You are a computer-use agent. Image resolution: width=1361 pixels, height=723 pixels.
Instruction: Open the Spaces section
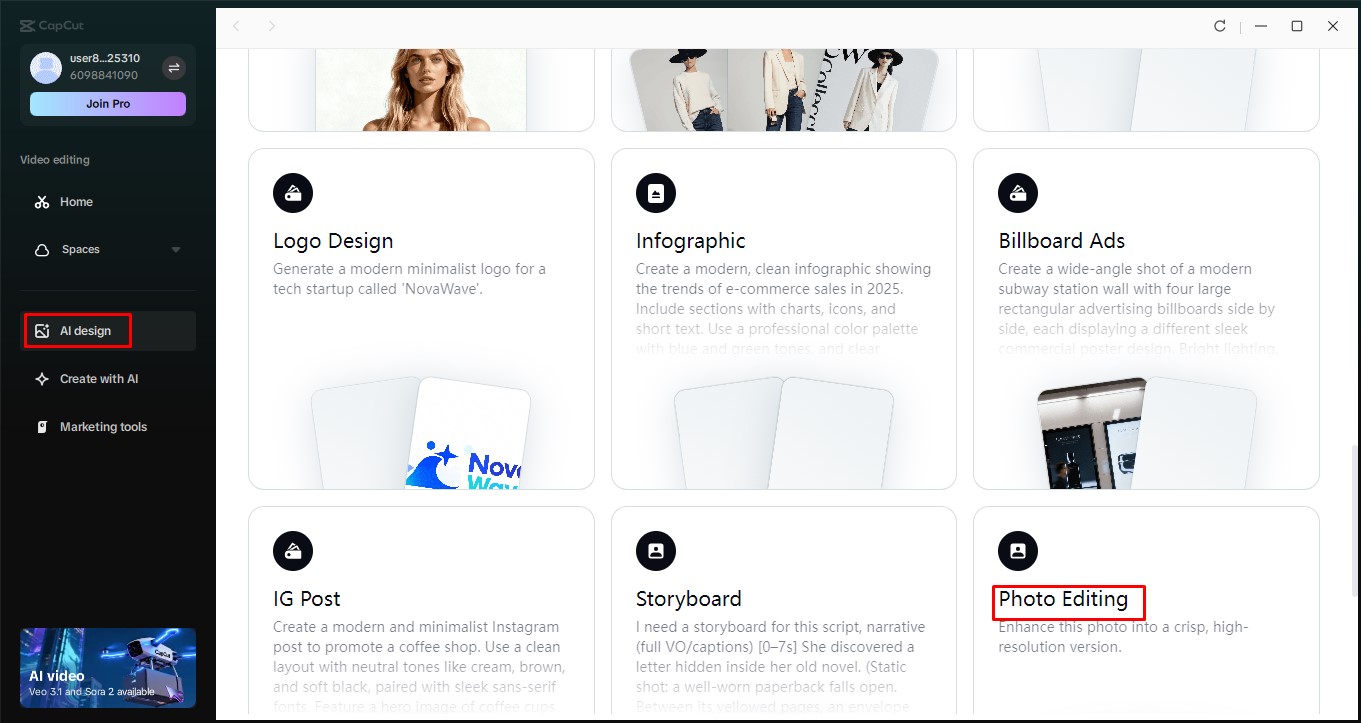(x=82, y=249)
